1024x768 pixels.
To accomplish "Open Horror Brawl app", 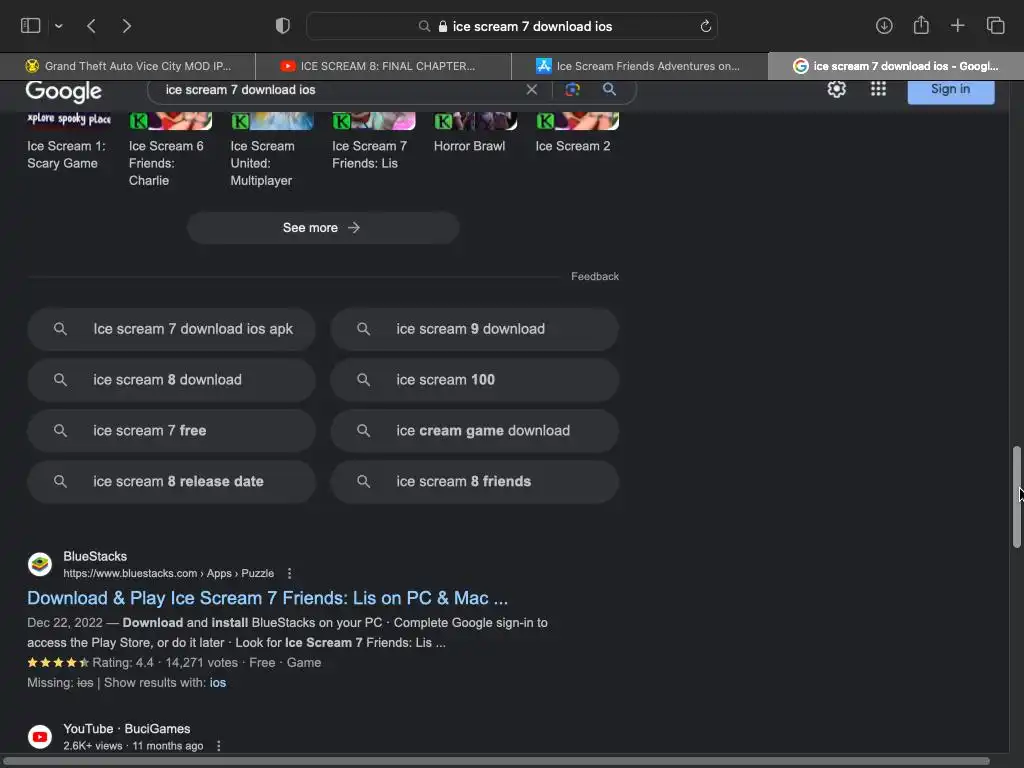I will (x=475, y=135).
